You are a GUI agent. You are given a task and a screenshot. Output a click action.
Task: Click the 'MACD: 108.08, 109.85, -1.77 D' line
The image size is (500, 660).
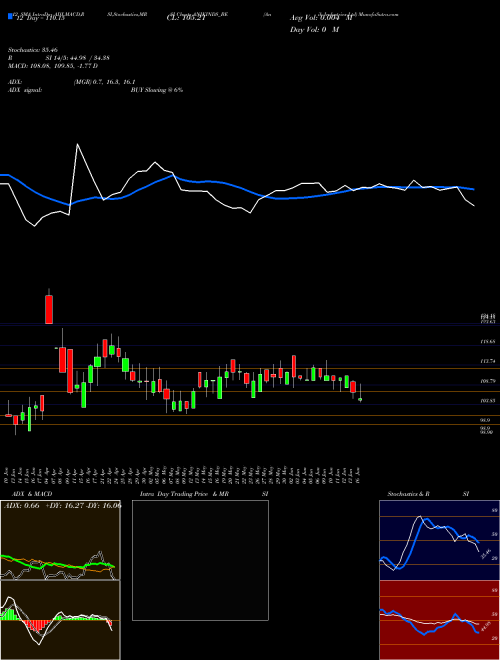tap(53, 66)
